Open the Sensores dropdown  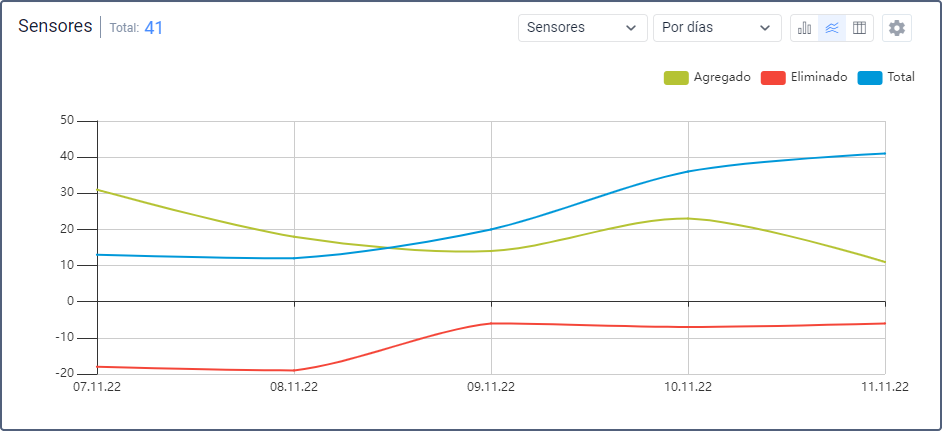(x=582, y=28)
